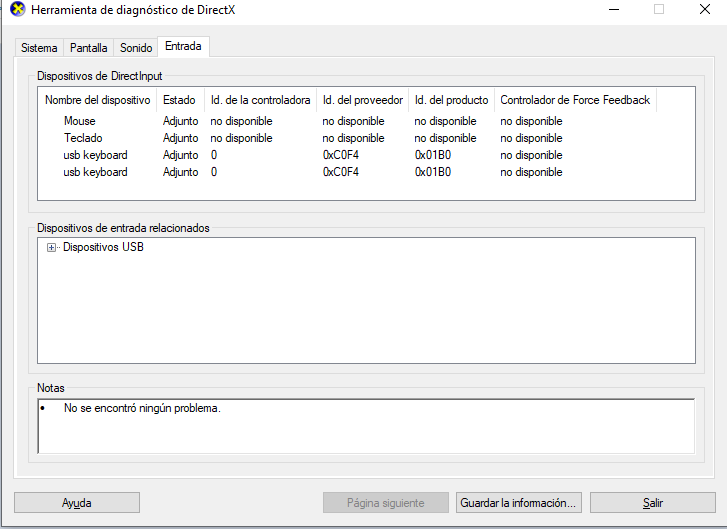Click the Estado column header
The height and width of the screenshot is (529, 727).
(x=180, y=100)
